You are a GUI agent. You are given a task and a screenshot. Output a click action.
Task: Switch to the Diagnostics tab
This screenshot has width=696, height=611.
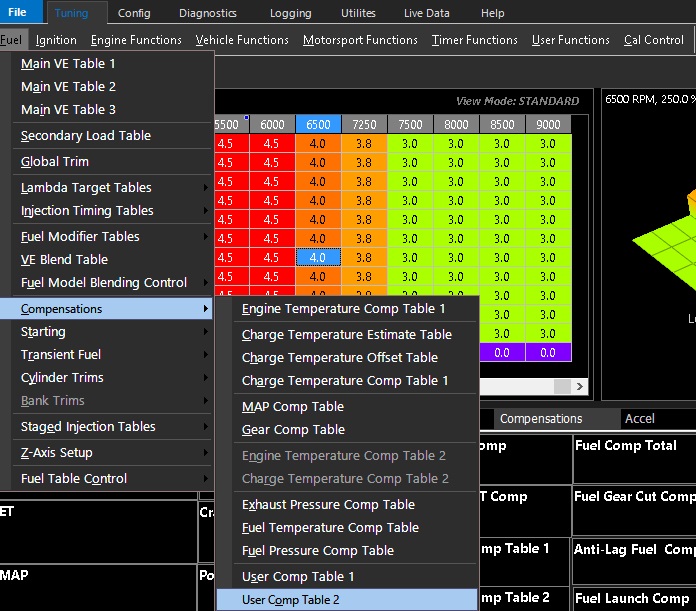coord(208,13)
